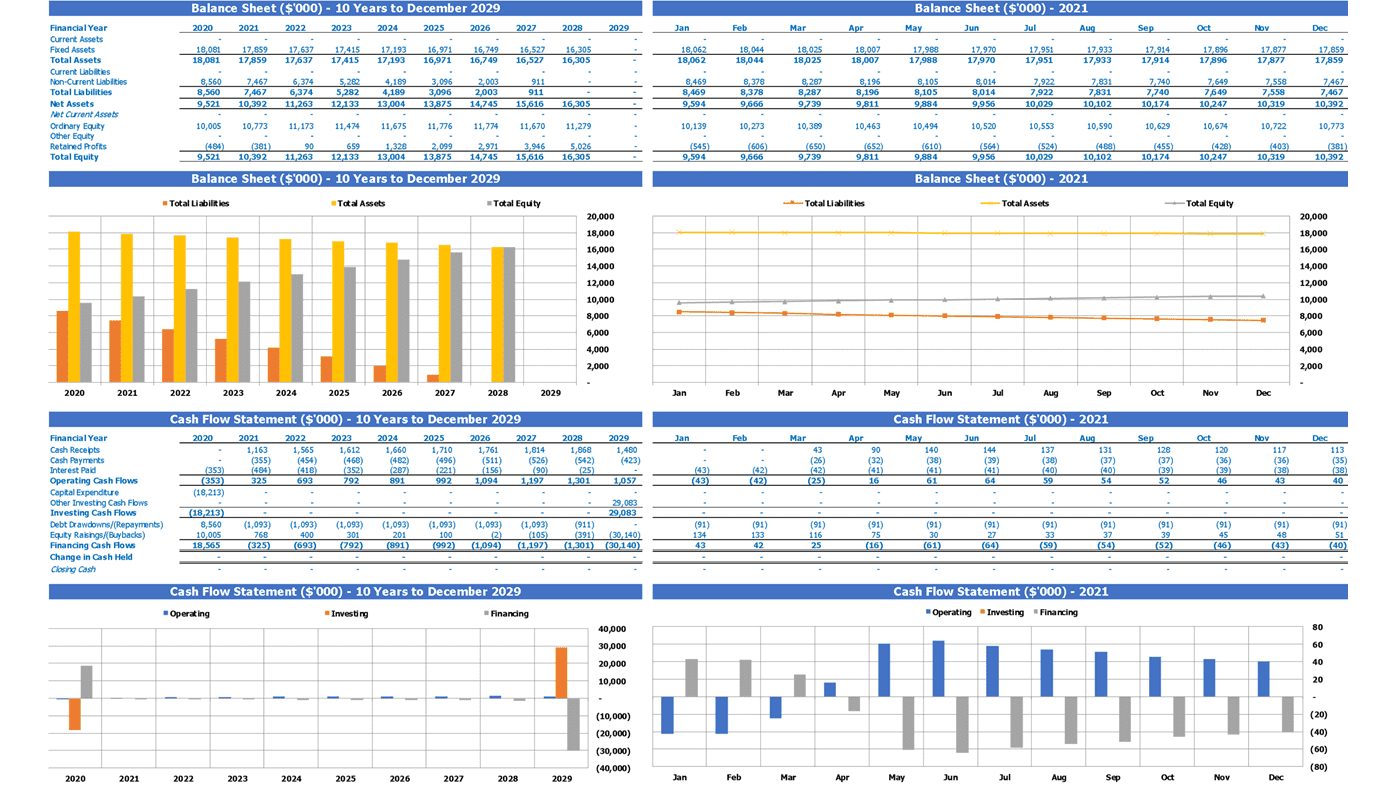Select Net Assets 2024 value 13,004
1396x786 pixels.
[x=392, y=104]
